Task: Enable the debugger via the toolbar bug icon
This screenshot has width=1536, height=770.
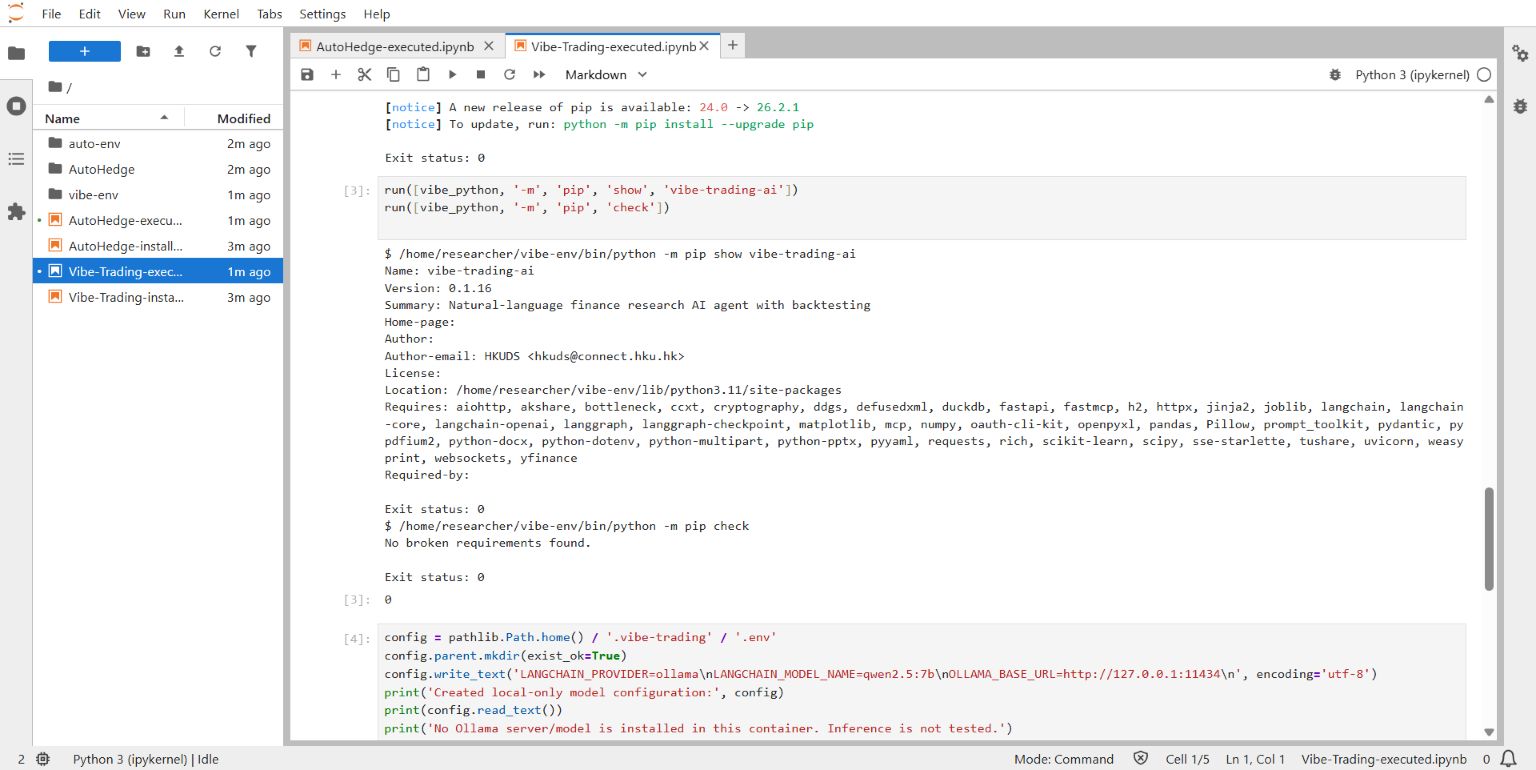Action: [x=1334, y=75]
